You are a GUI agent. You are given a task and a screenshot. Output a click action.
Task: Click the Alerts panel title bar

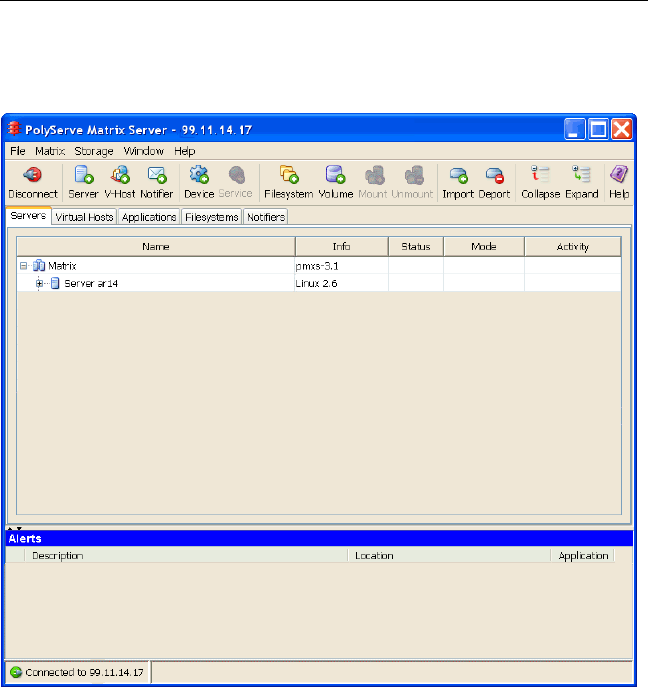[319, 538]
